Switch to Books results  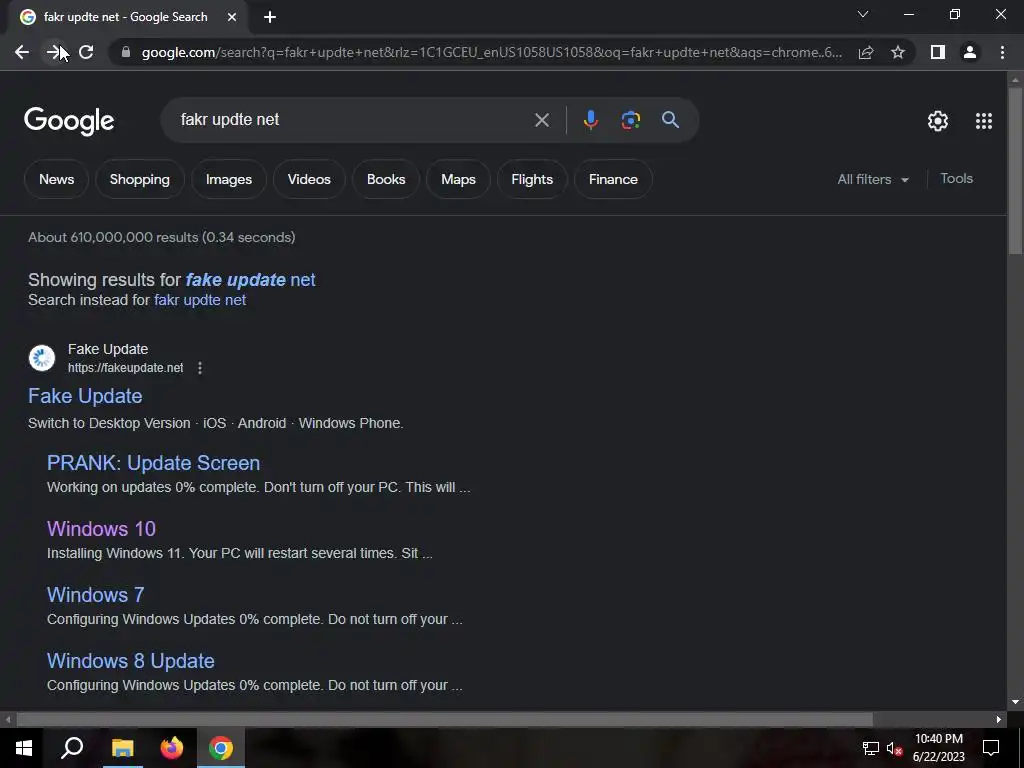pyautogui.click(x=386, y=180)
